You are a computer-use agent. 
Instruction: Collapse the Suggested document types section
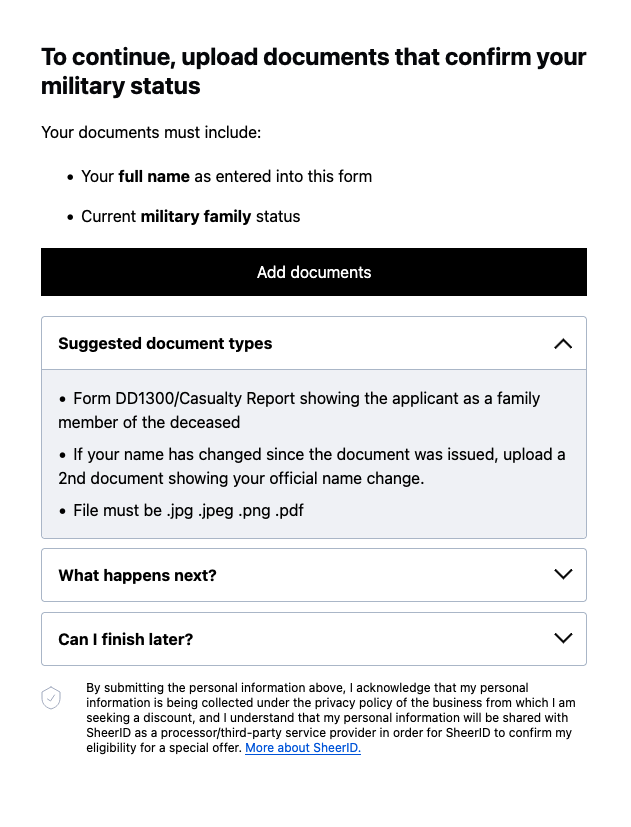314,343
